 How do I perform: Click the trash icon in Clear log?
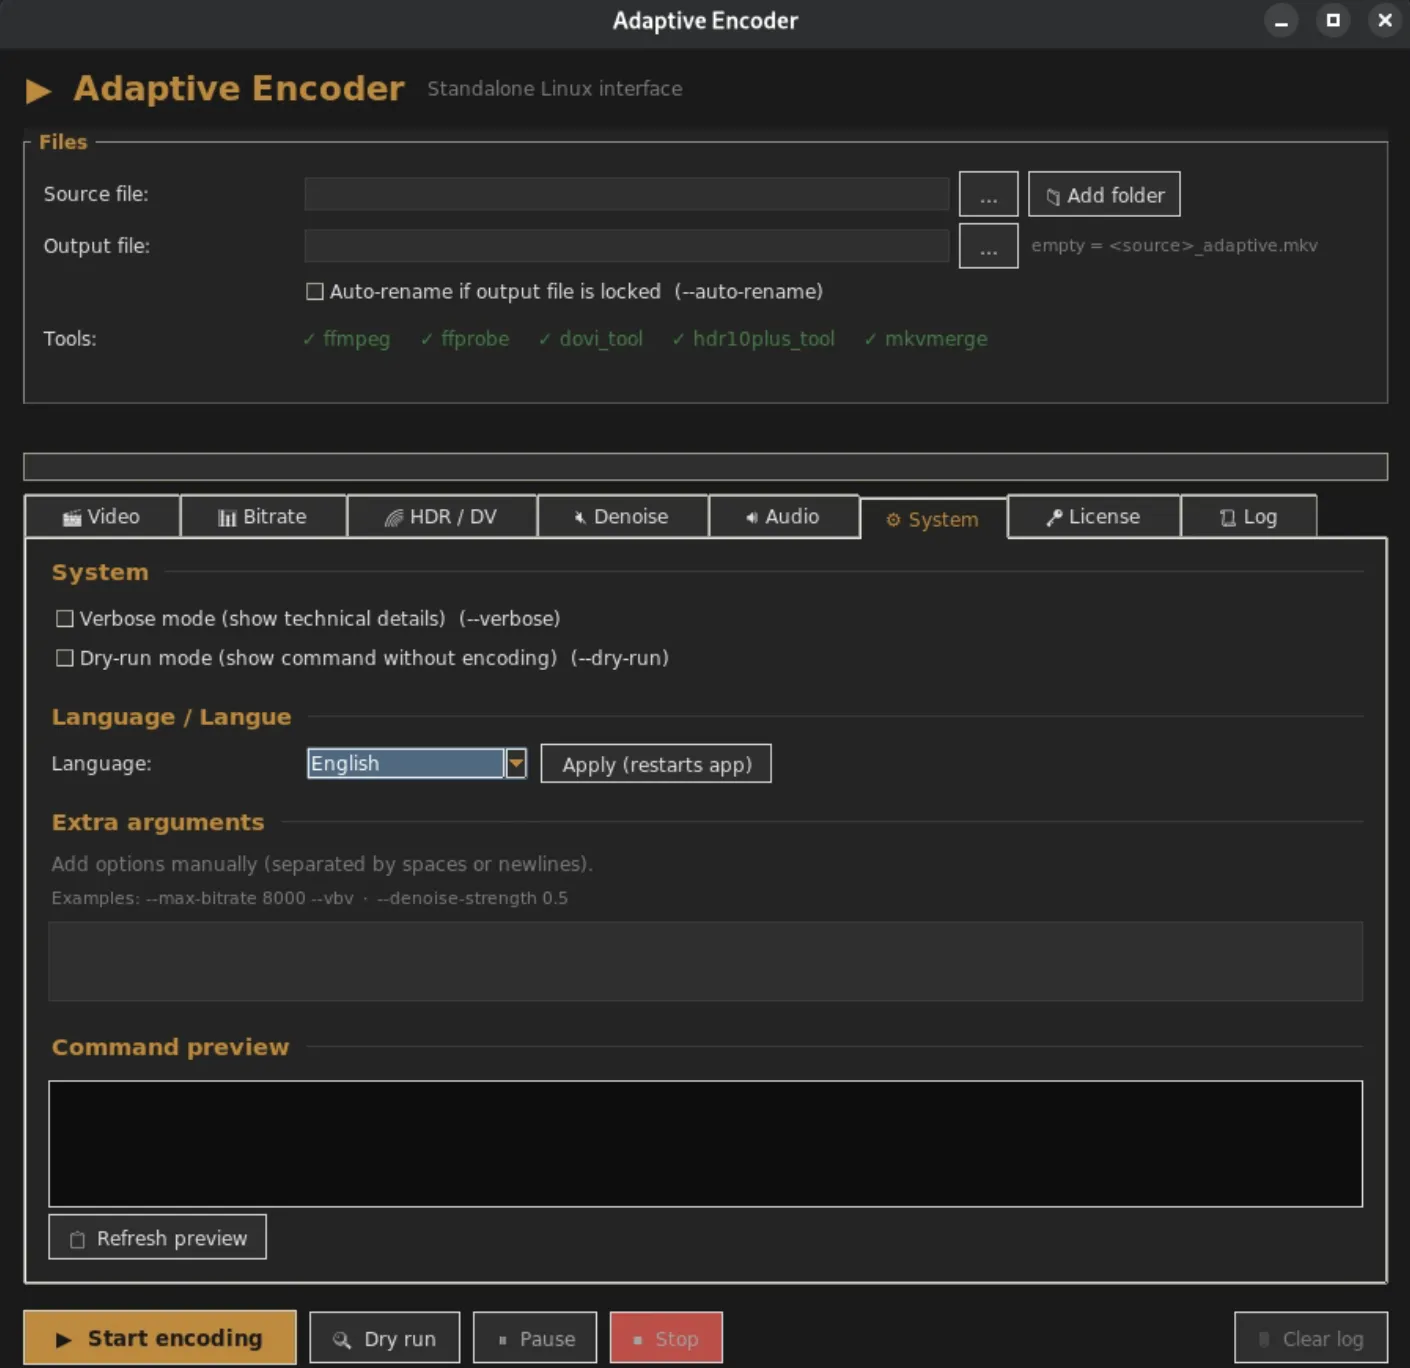coord(1264,1339)
